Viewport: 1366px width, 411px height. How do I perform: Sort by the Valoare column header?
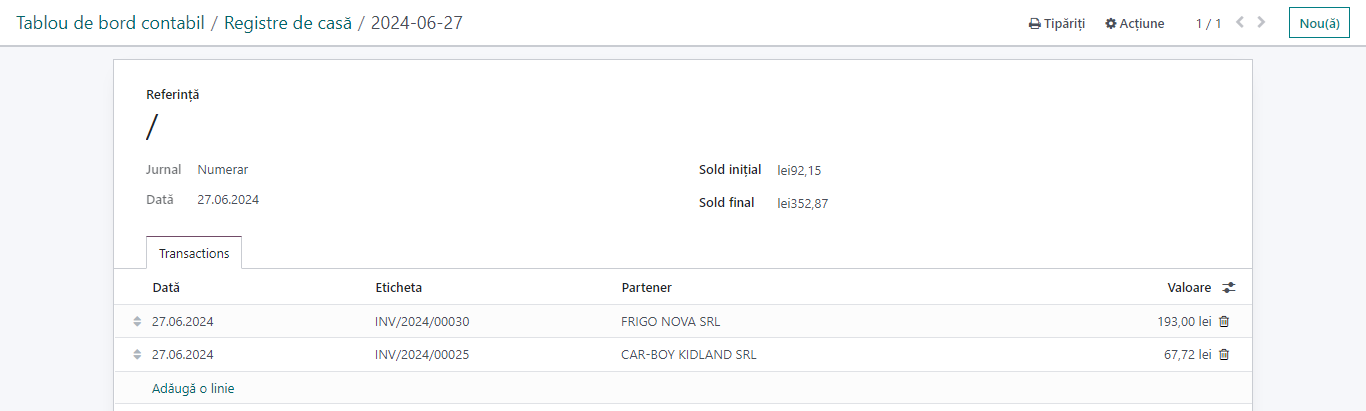click(x=1189, y=287)
